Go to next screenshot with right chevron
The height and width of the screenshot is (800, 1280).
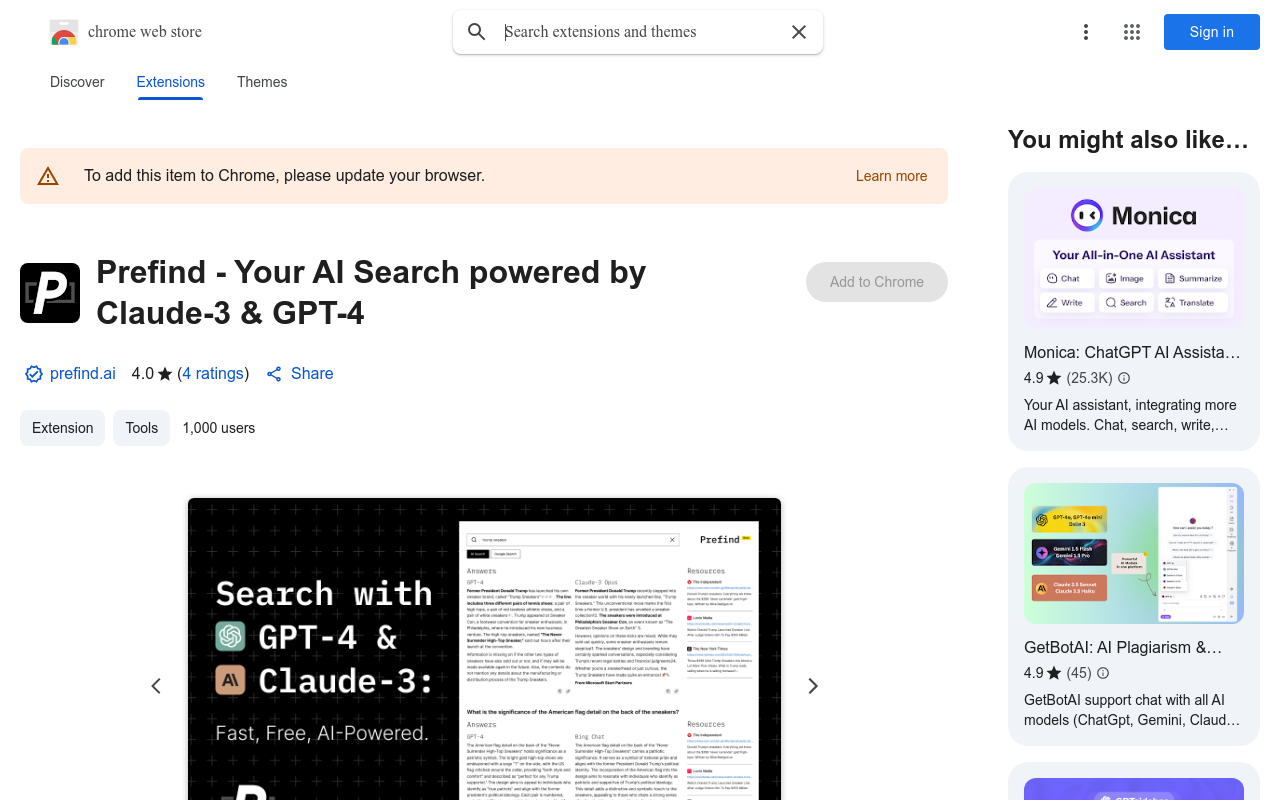813,686
